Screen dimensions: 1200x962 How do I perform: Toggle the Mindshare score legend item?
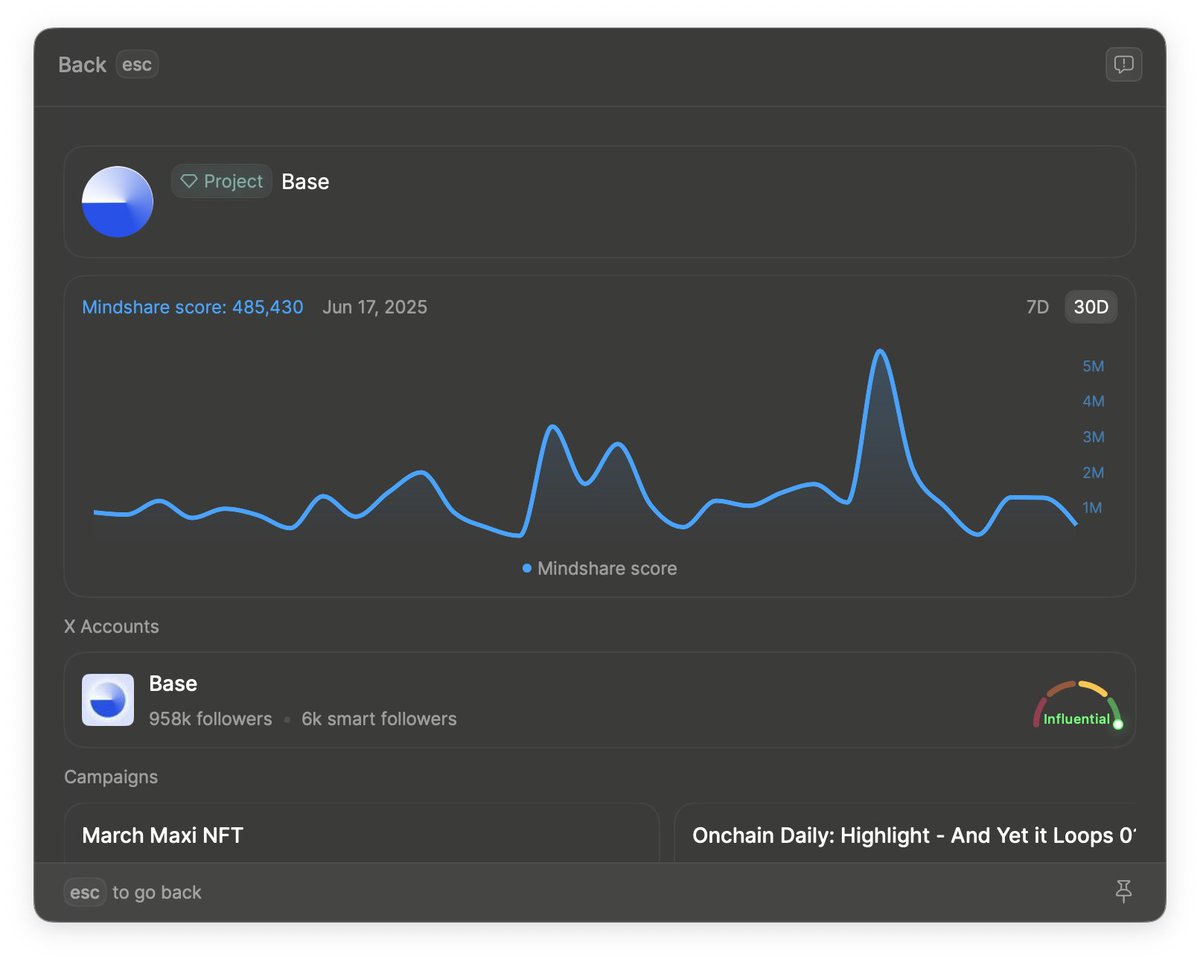click(x=600, y=568)
